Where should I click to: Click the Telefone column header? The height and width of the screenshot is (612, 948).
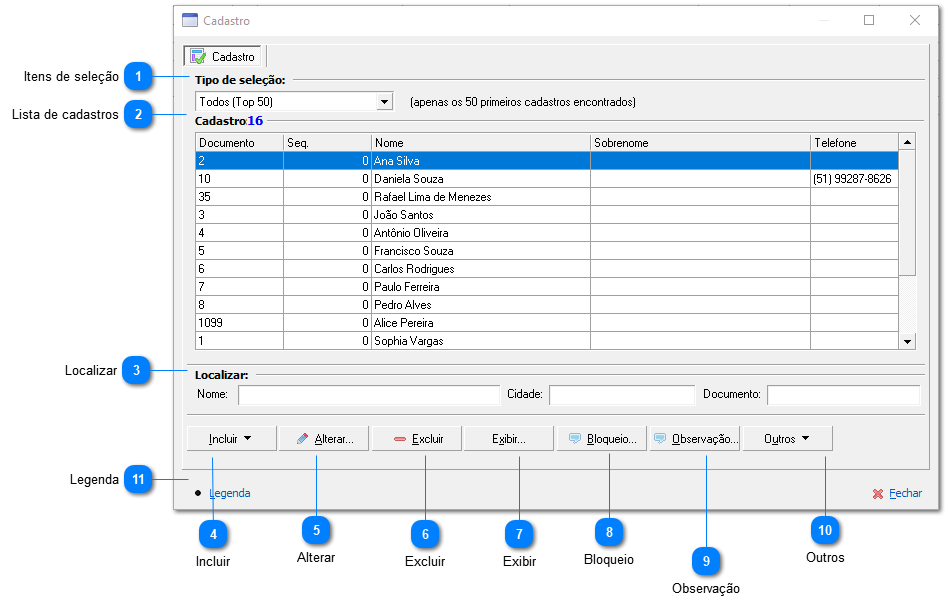(x=854, y=143)
